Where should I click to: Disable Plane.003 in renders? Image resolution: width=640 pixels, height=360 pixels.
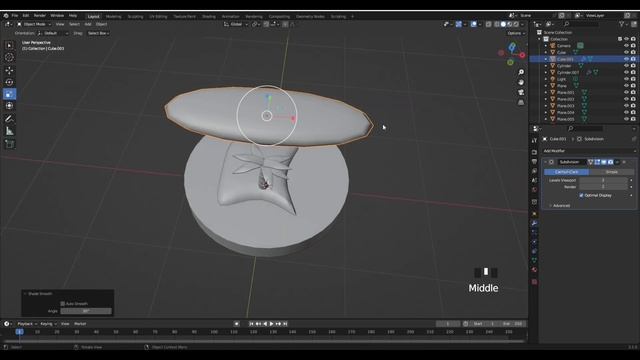click(633, 106)
